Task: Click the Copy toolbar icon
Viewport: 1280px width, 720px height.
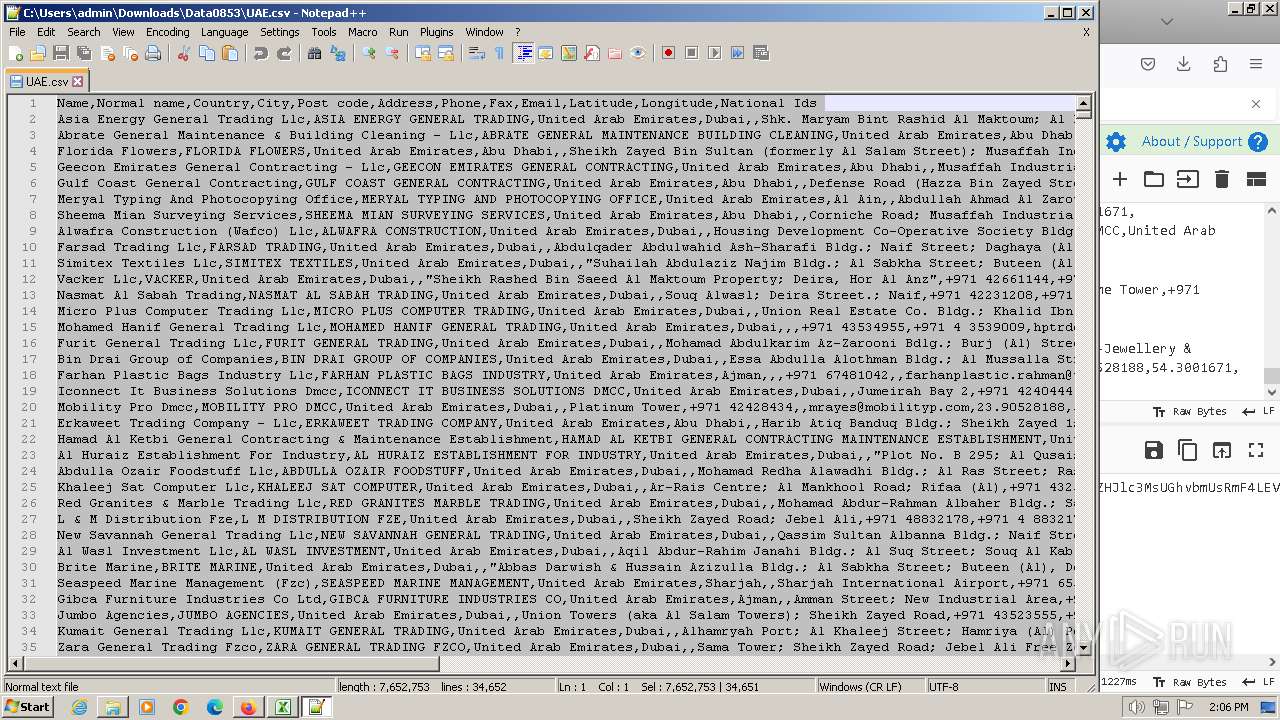Action: click(207, 53)
